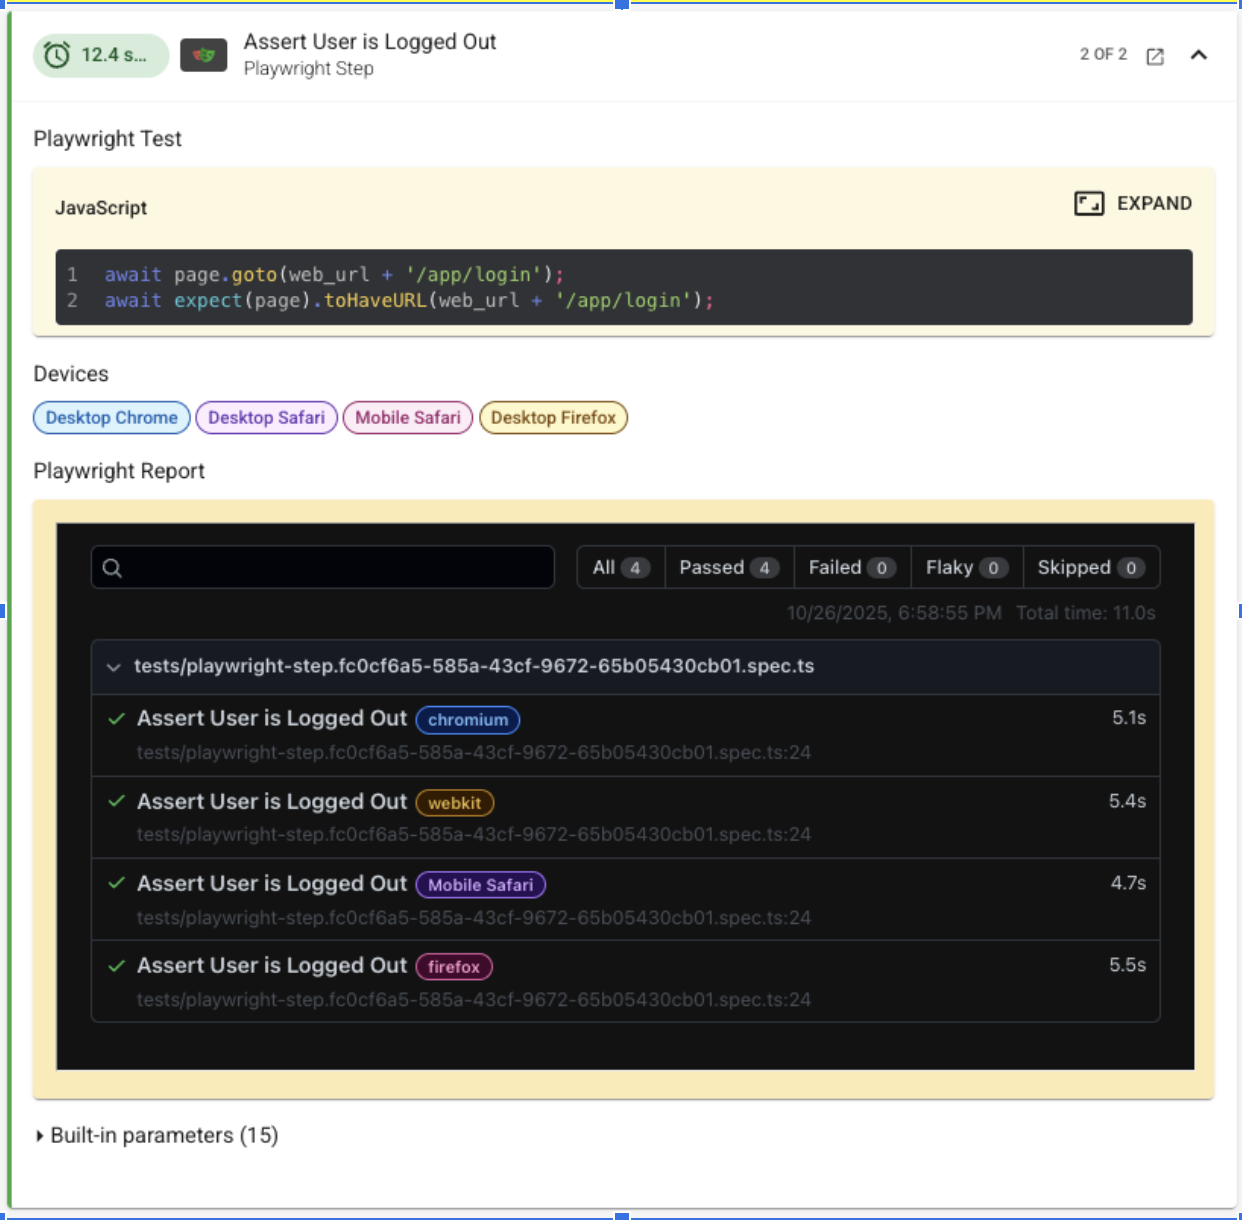Viewport: 1242px width, 1220px height.
Task: Click the firefox project label badge
Action: 454,967
